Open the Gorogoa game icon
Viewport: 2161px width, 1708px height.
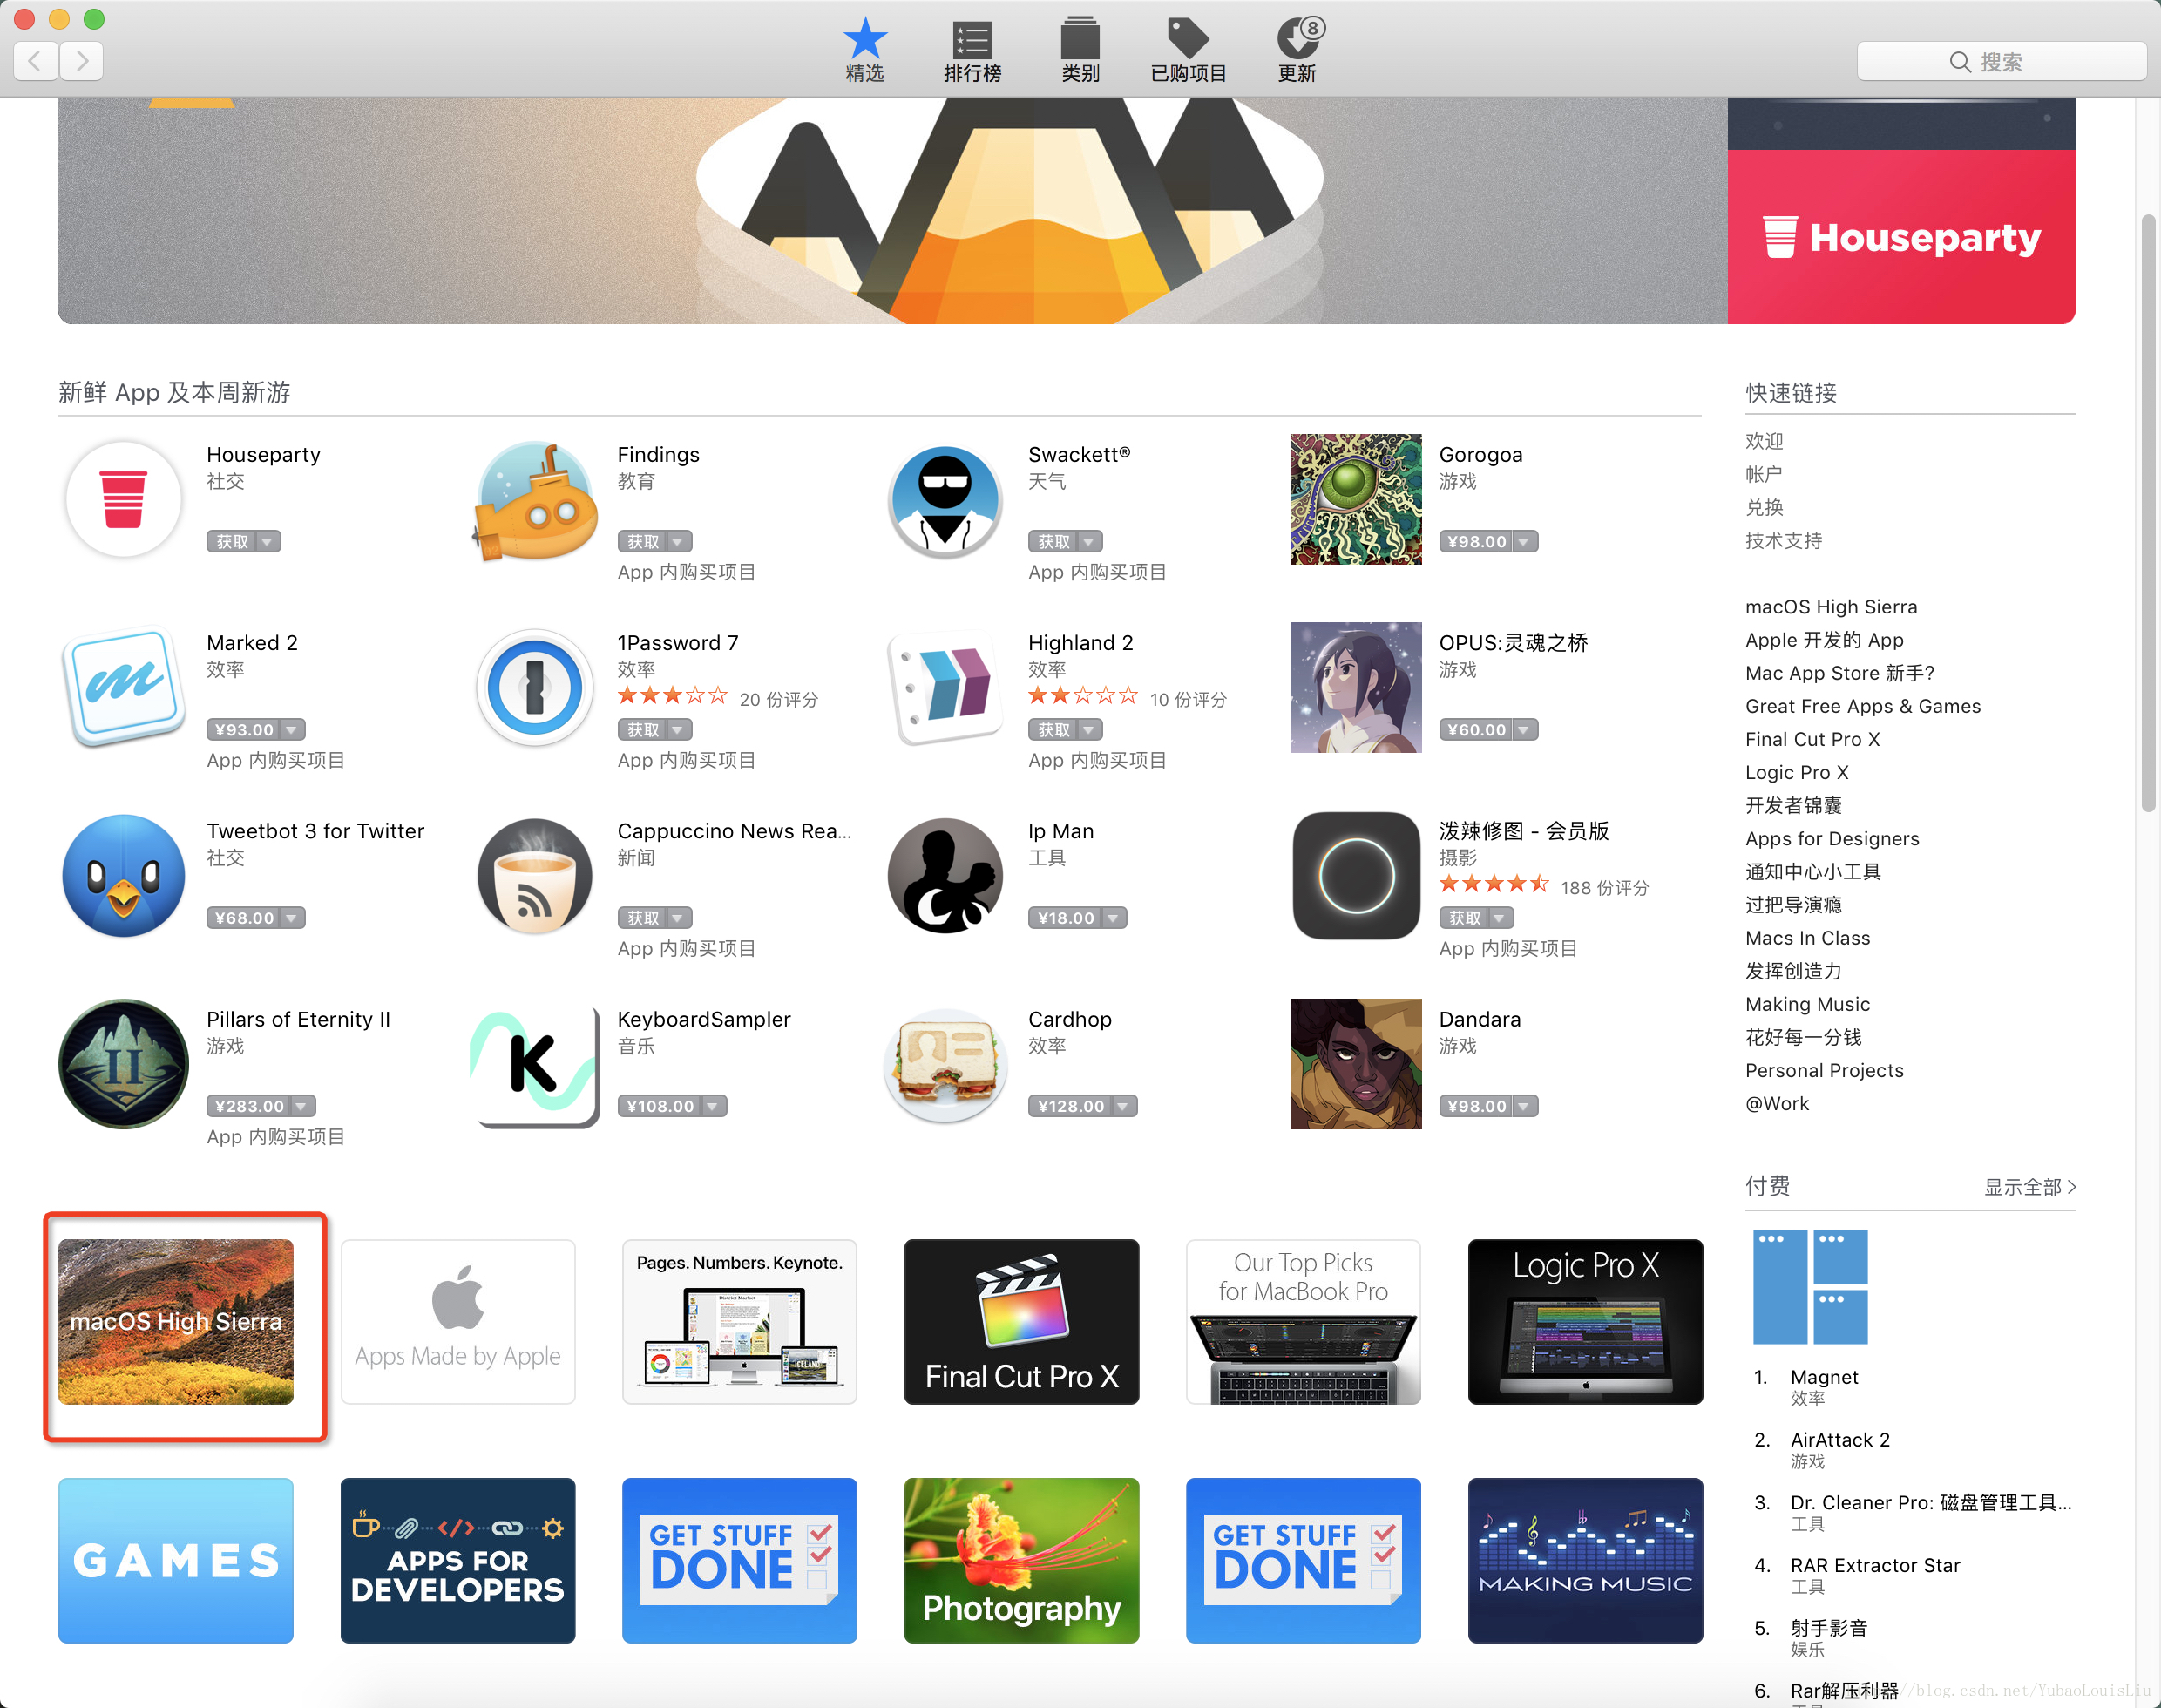click(1356, 499)
